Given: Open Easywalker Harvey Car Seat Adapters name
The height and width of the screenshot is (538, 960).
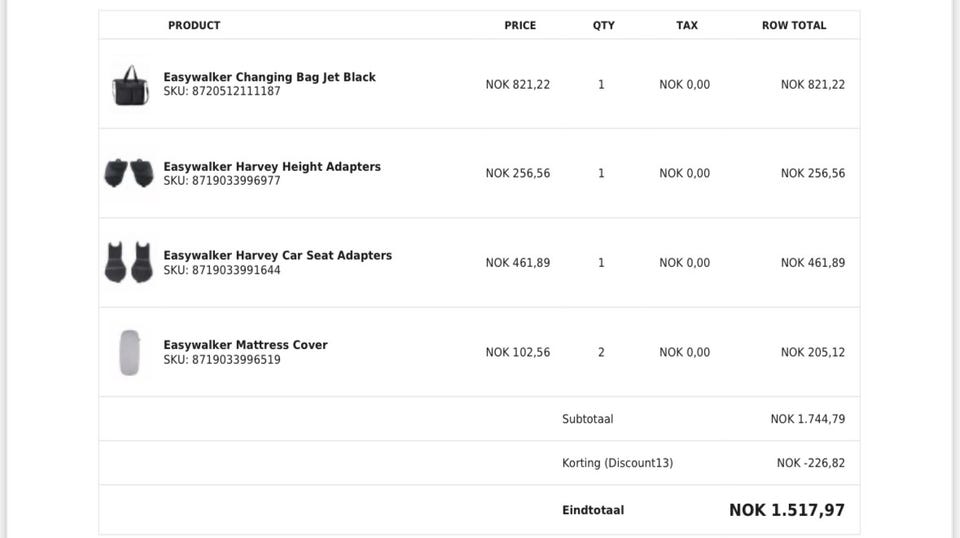Looking at the screenshot, I should click(x=277, y=255).
